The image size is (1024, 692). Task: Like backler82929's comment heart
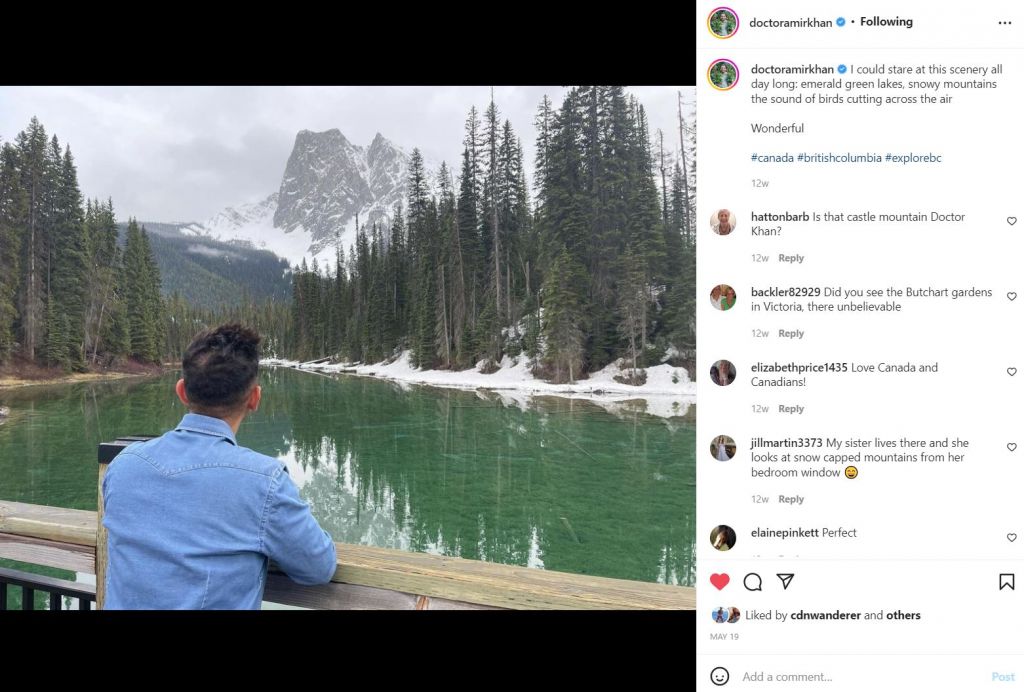(x=1011, y=297)
